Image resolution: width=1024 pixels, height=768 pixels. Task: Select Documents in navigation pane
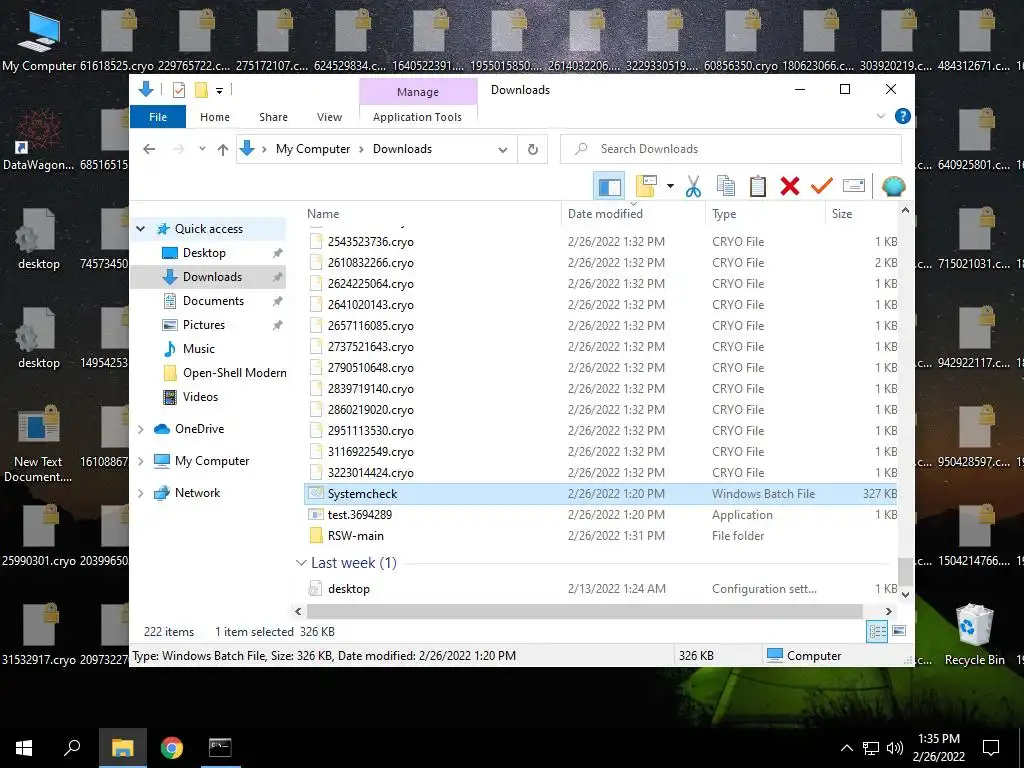pyautogui.click(x=213, y=301)
